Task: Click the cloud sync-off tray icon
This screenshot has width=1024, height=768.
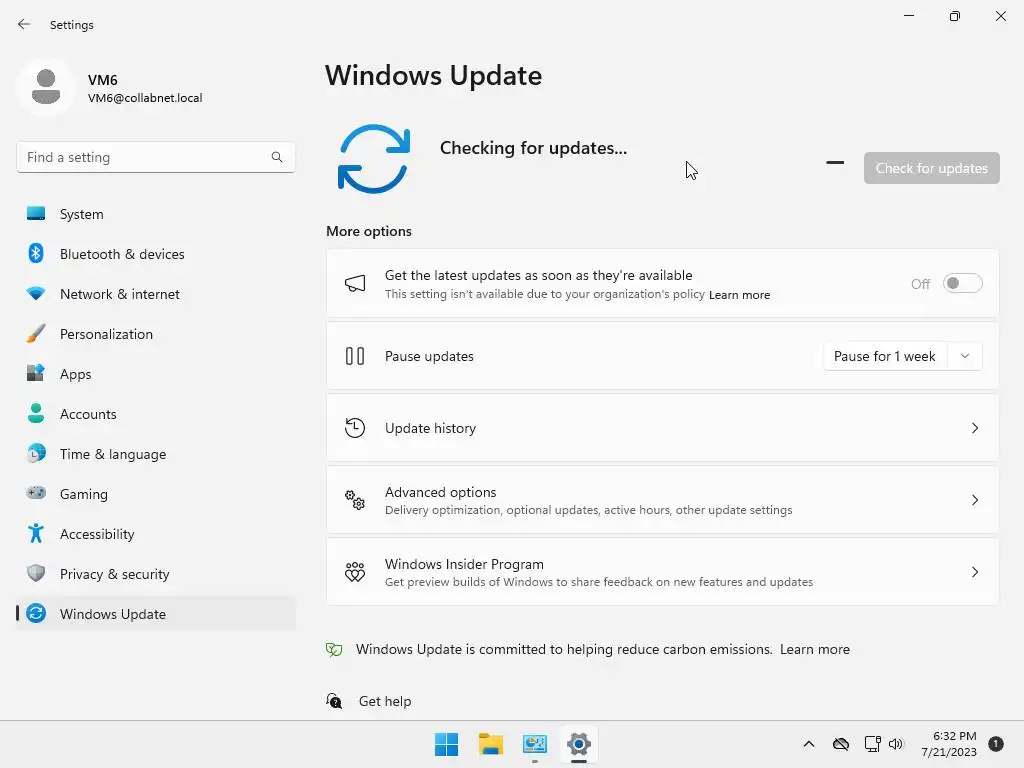Action: 841,744
